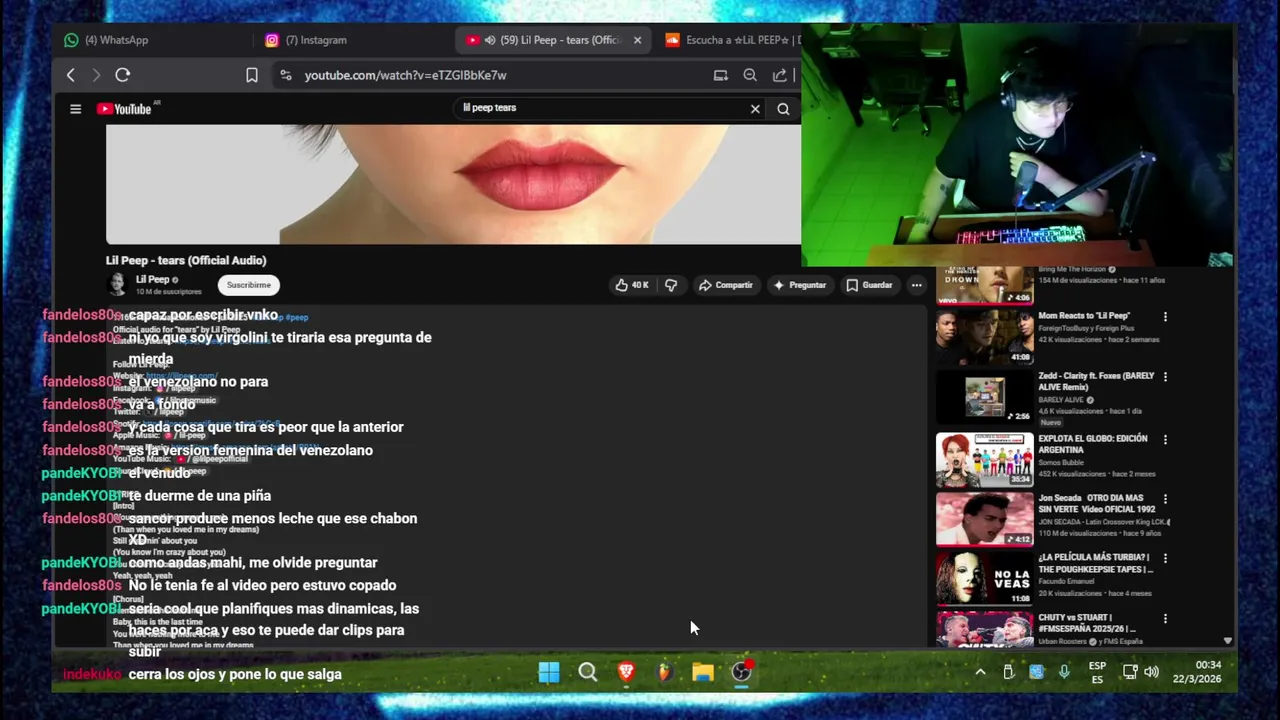Open EXPLOTA EL GLOBO EDICIÓN ARGENTINA thumbnail
Viewport: 1280px width, 720px height.
click(x=984, y=459)
